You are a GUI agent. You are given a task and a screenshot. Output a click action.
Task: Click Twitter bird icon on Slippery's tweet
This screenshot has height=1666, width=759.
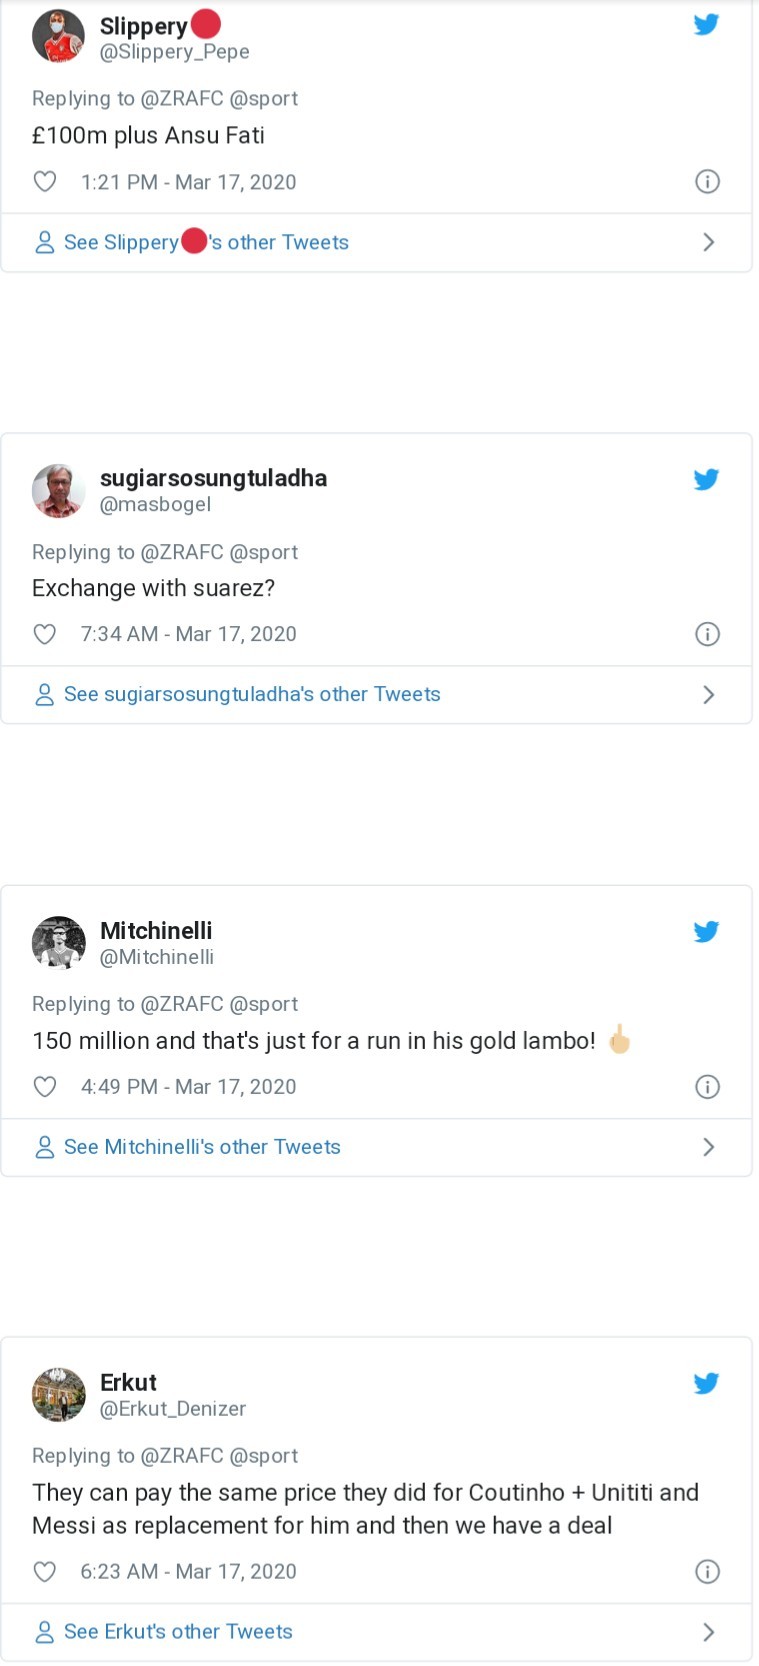pyautogui.click(x=706, y=25)
